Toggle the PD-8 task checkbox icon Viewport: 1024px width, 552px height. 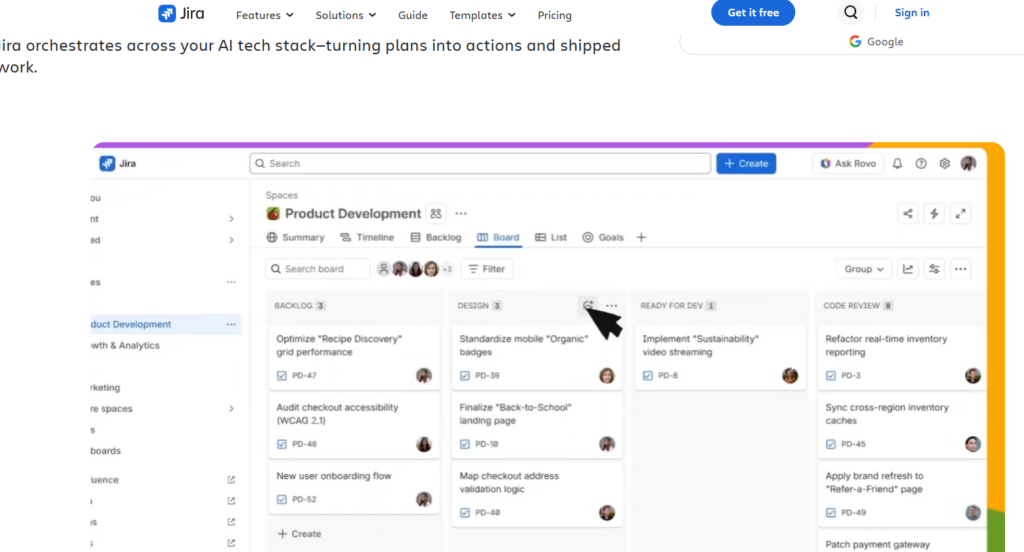pyautogui.click(x=647, y=376)
